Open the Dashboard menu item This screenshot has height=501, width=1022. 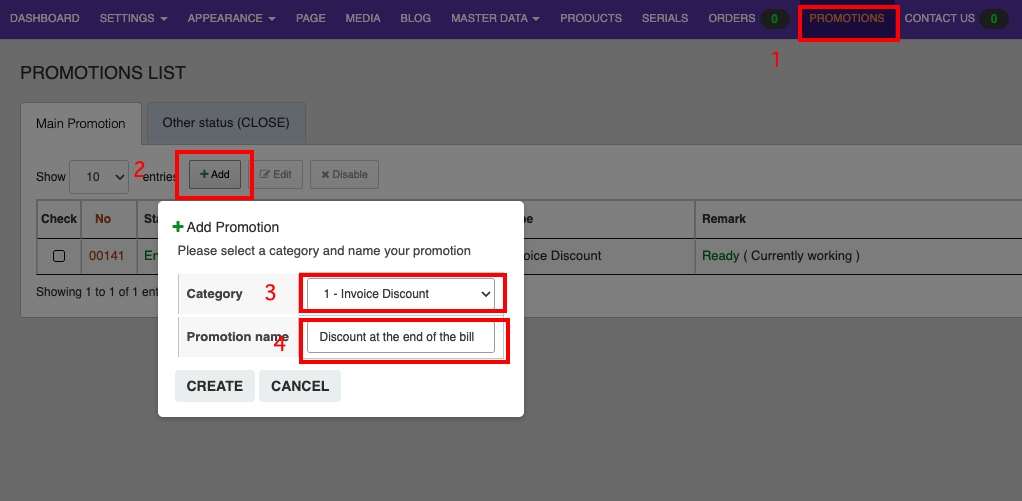45,19
